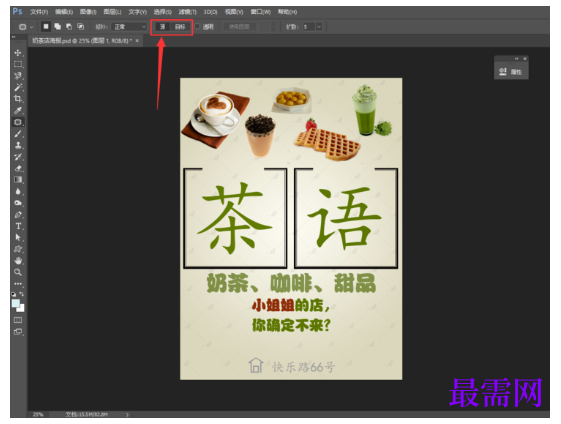This screenshot has width=561, height=424.
Task: Select the Horizontal Type tool
Action: (x=18, y=226)
